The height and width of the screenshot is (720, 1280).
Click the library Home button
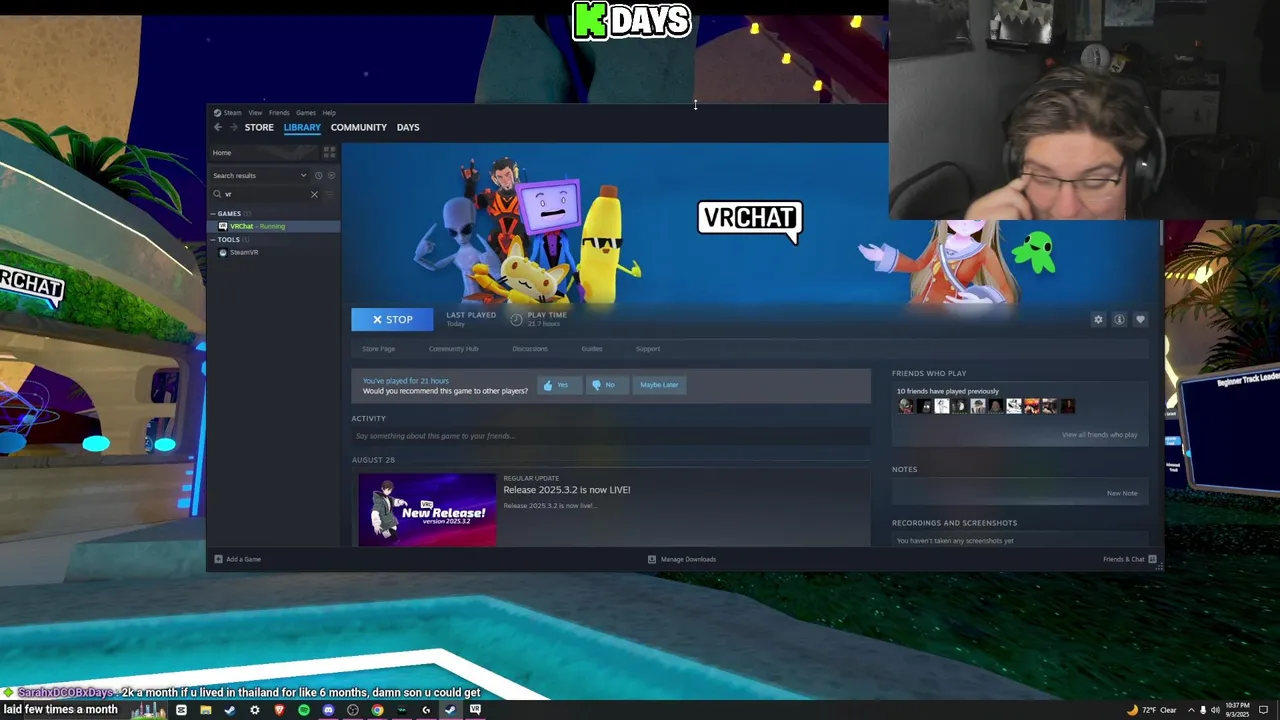coord(263,153)
